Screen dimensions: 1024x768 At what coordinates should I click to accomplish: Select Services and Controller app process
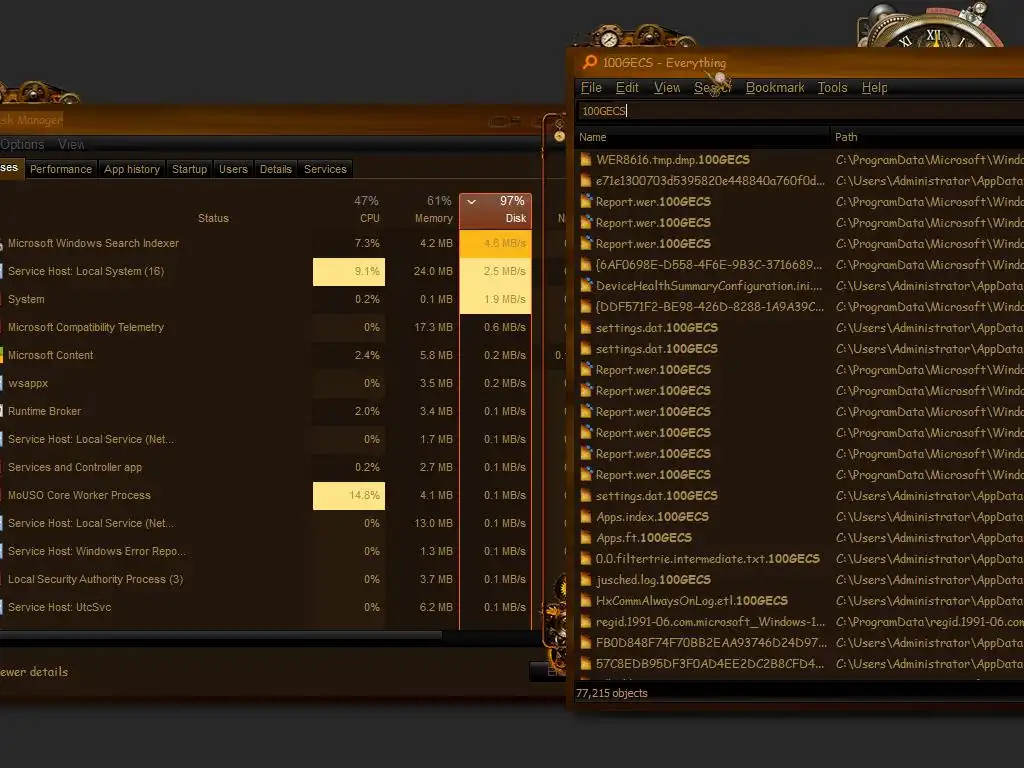click(x=74, y=468)
